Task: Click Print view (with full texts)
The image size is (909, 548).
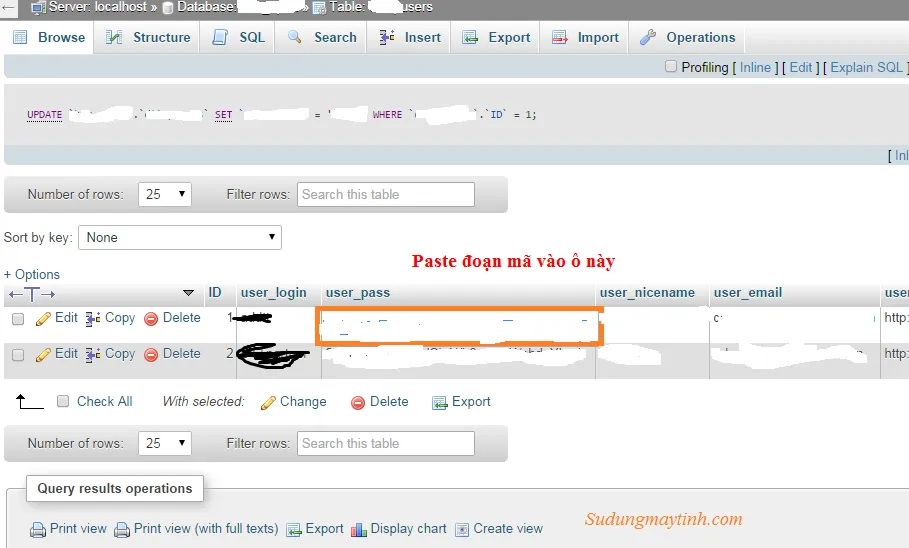Action: click(197, 529)
